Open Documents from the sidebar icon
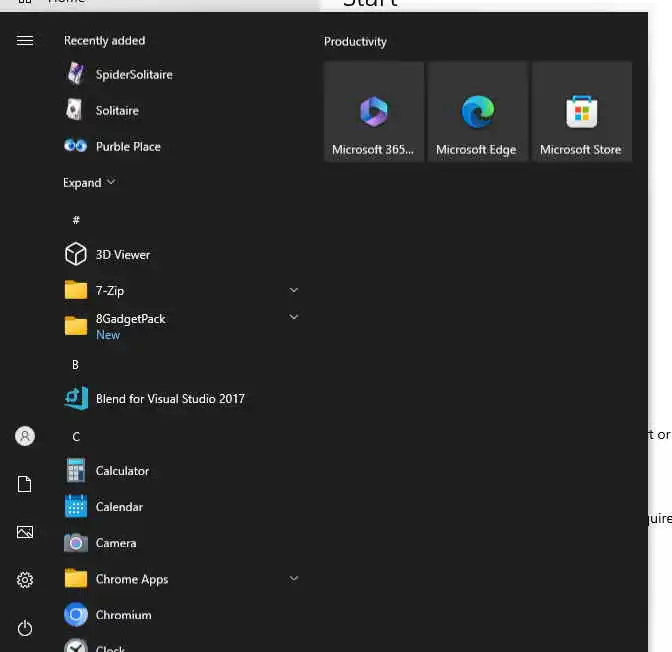This screenshot has width=672, height=652. tap(25, 484)
